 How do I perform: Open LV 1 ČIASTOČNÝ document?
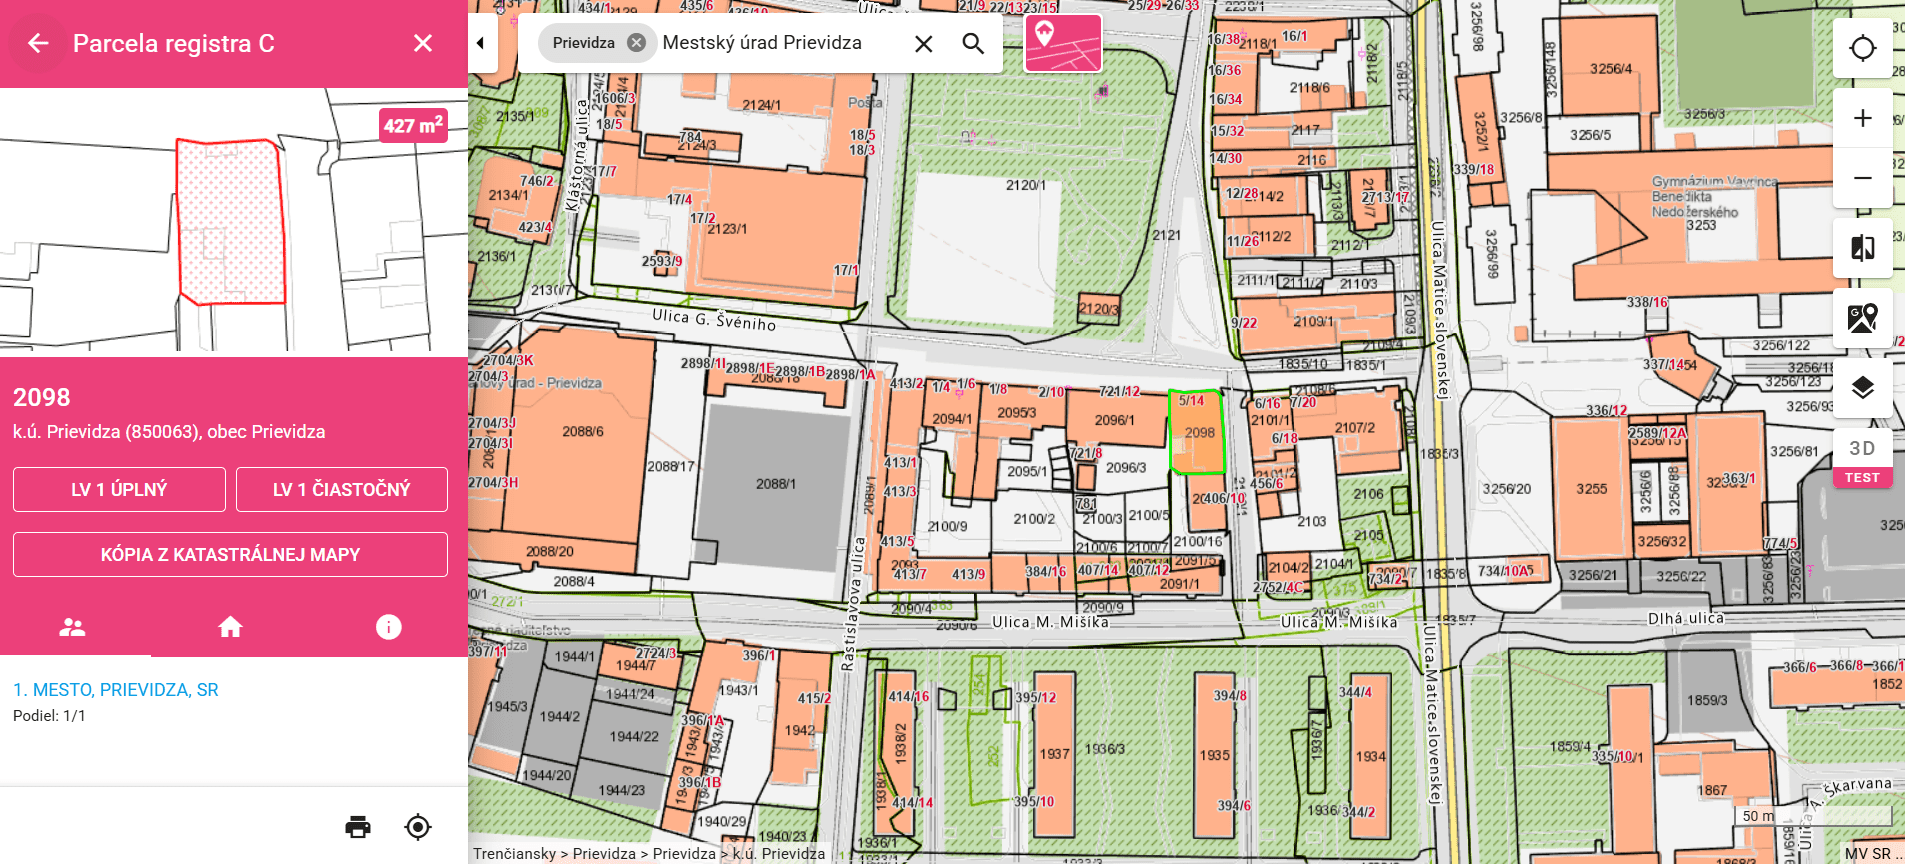[x=341, y=489]
